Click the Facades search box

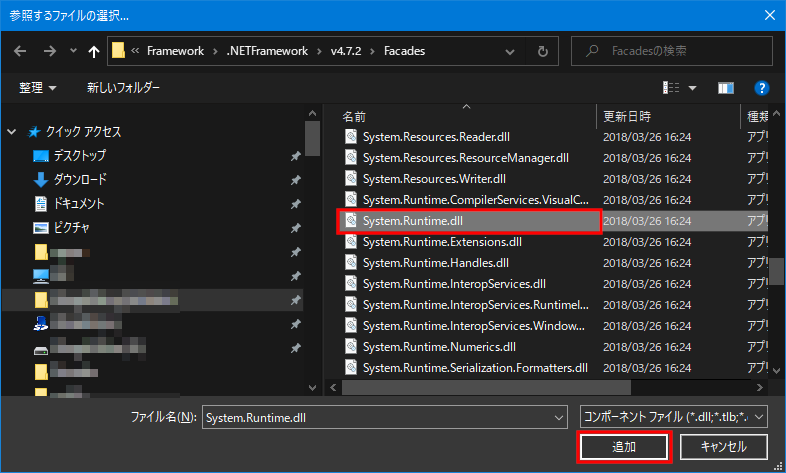(x=670, y=51)
